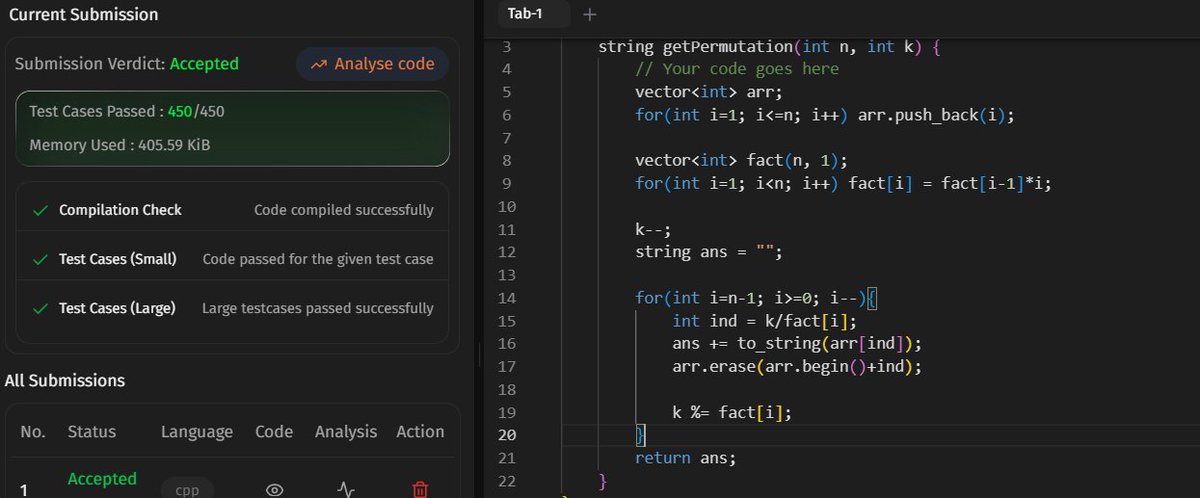The width and height of the screenshot is (1200, 498).
Task: Click 'Memory Used : 405.59 KiB' text
Action: (x=119, y=145)
